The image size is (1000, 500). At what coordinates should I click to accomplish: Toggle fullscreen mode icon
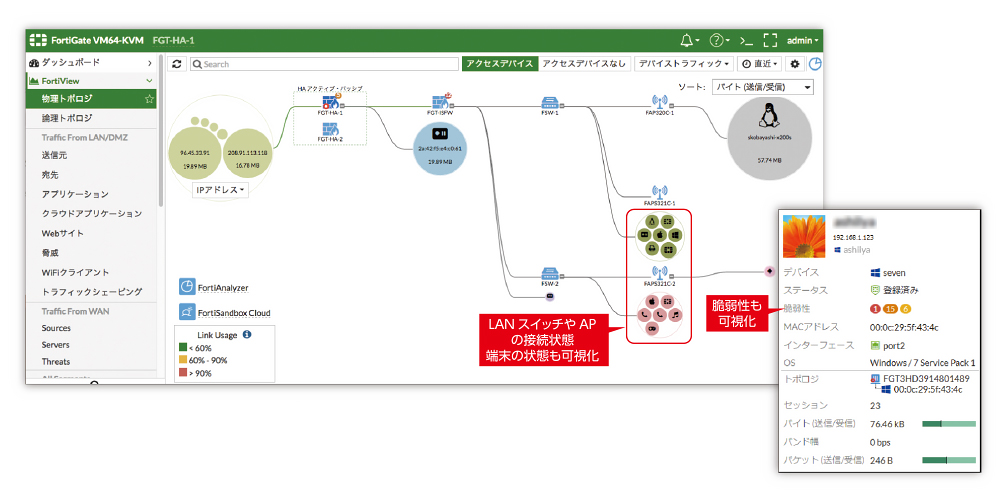click(x=770, y=40)
